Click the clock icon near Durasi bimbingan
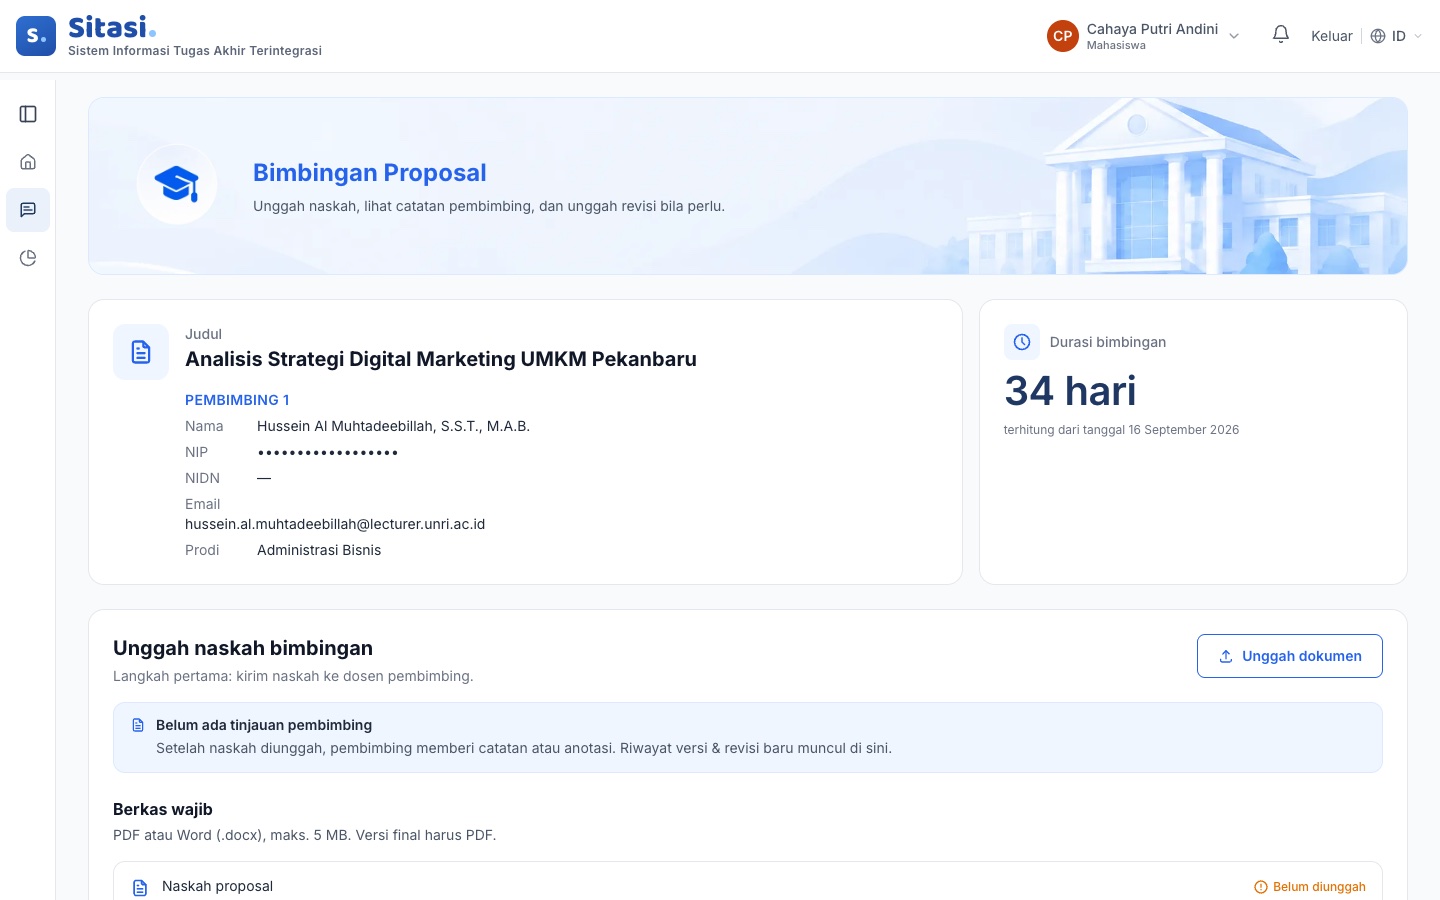Viewport: 1440px width, 900px height. 1022,342
